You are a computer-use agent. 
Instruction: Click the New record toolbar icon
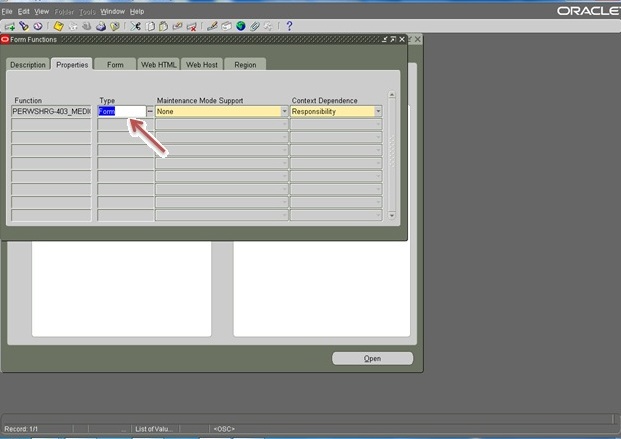(x=10, y=27)
